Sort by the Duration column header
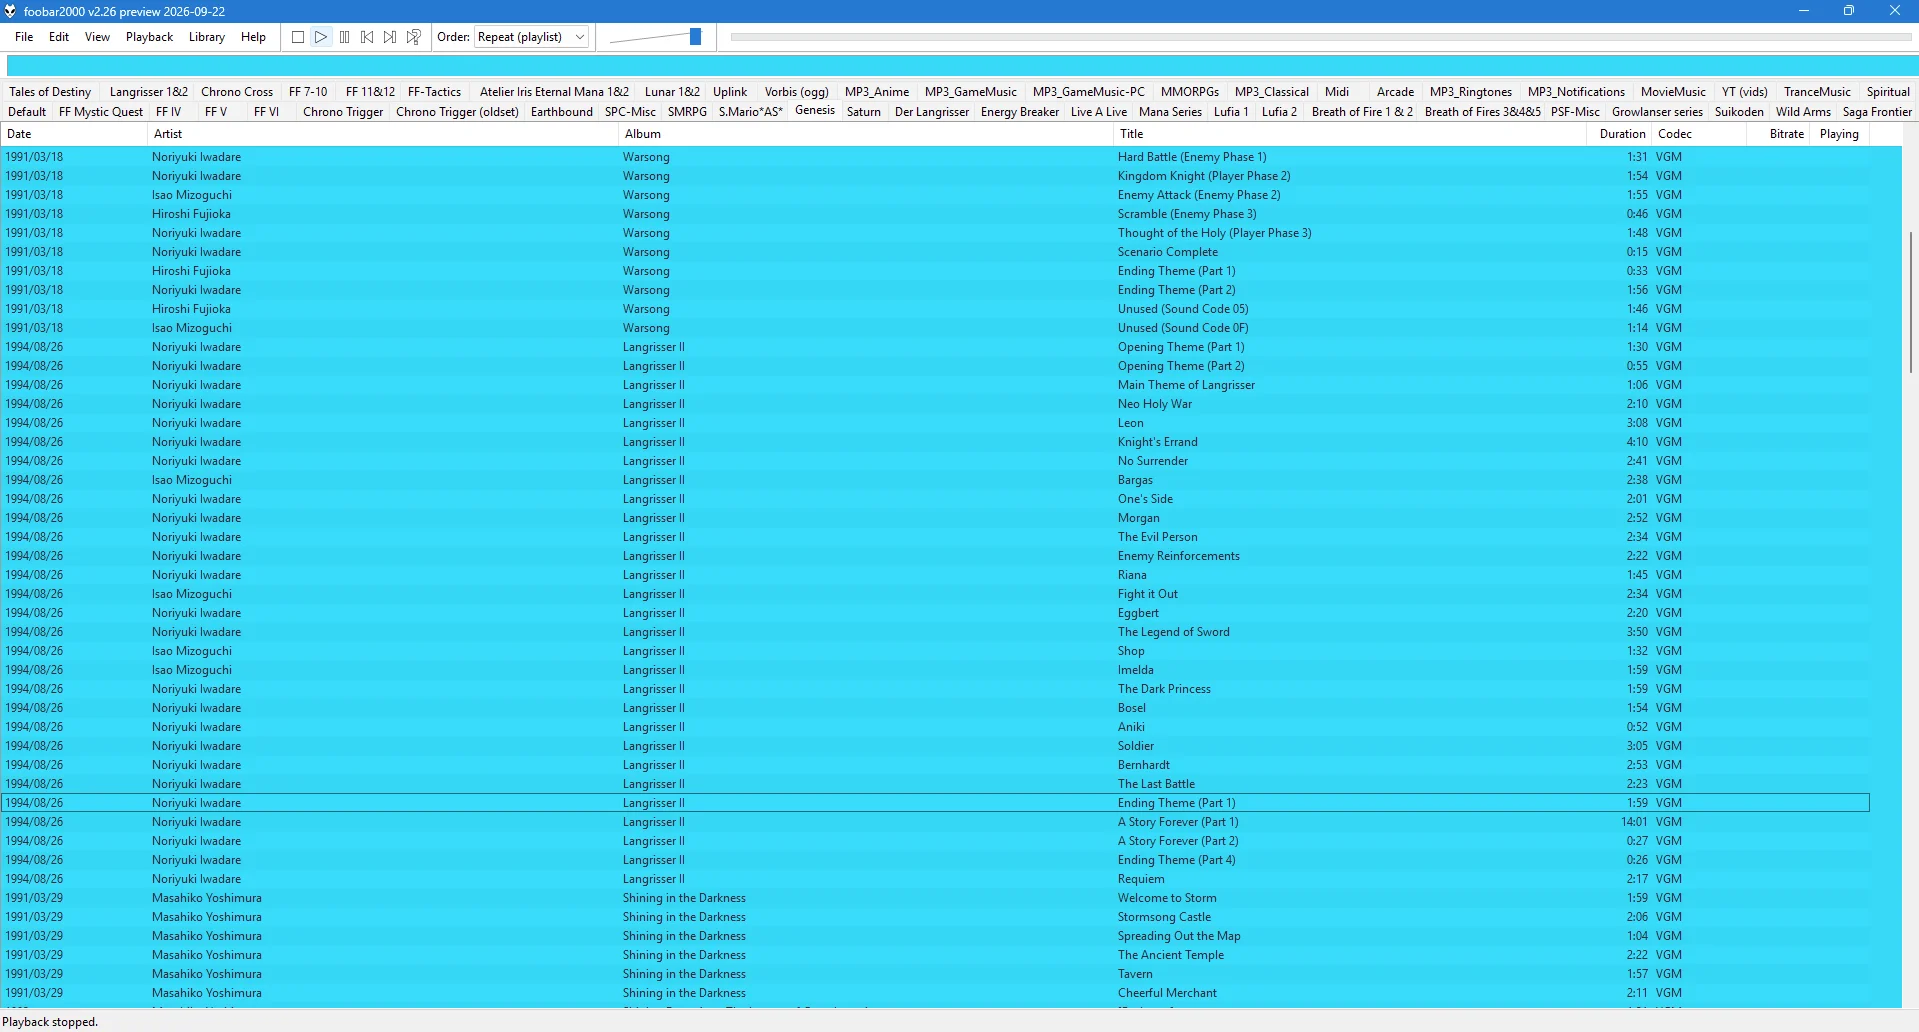This screenshot has width=1919, height=1032. coord(1618,134)
